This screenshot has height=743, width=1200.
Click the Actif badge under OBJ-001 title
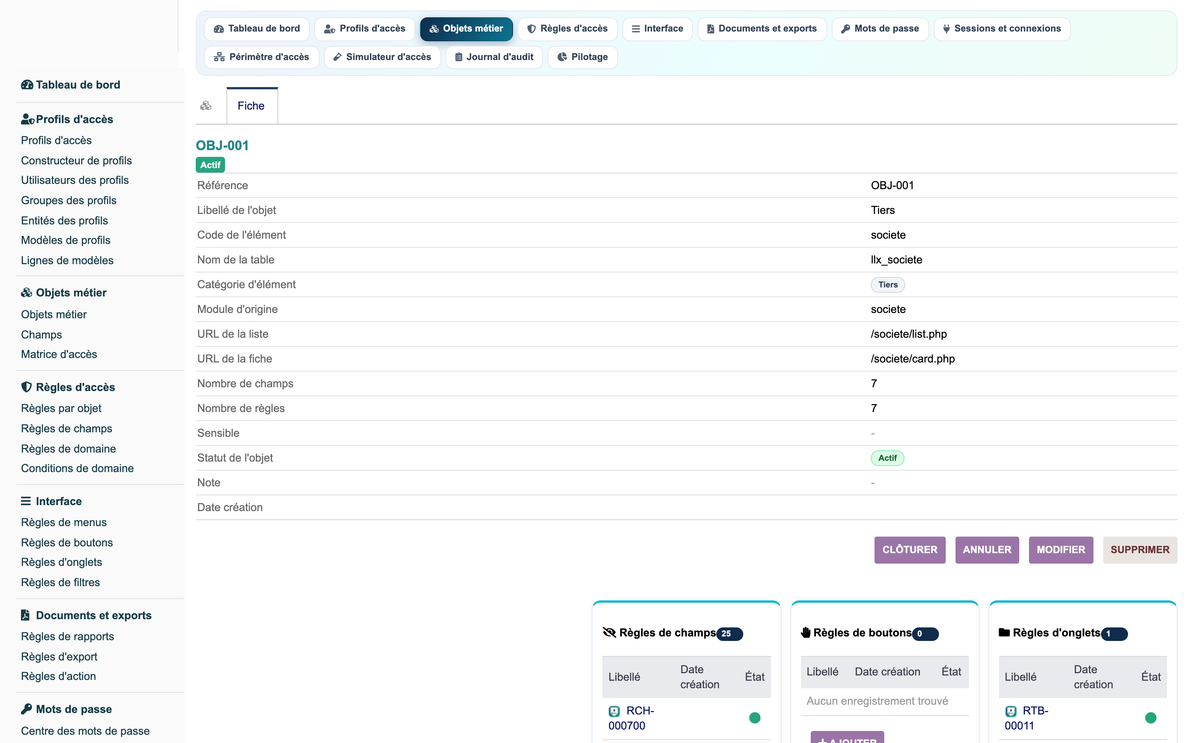(x=210, y=165)
